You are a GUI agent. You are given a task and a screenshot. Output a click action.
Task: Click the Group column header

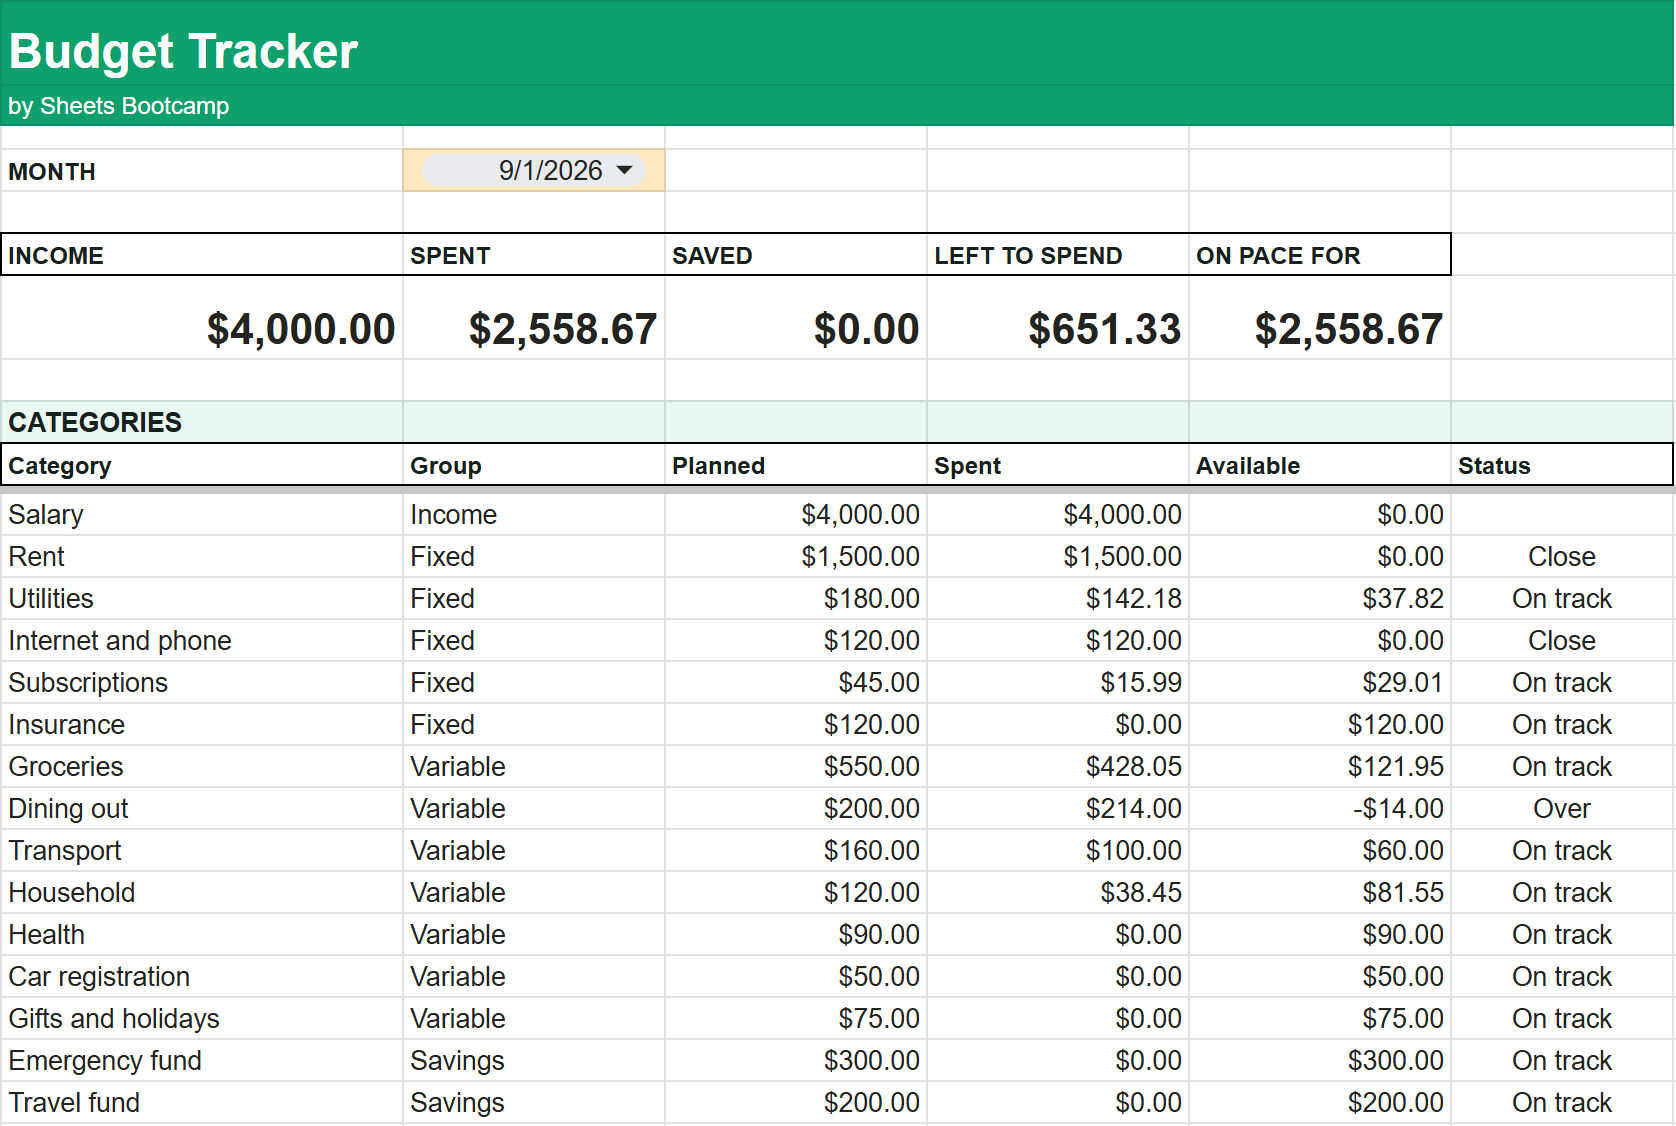click(x=534, y=465)
